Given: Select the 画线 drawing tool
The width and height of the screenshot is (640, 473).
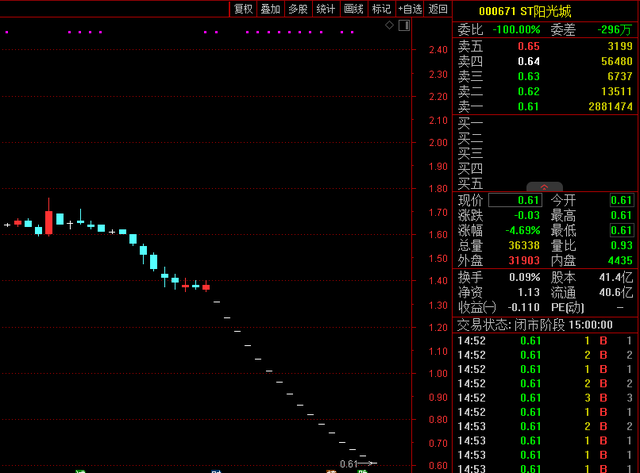Looking at the screenshot, I should point(353,9).
